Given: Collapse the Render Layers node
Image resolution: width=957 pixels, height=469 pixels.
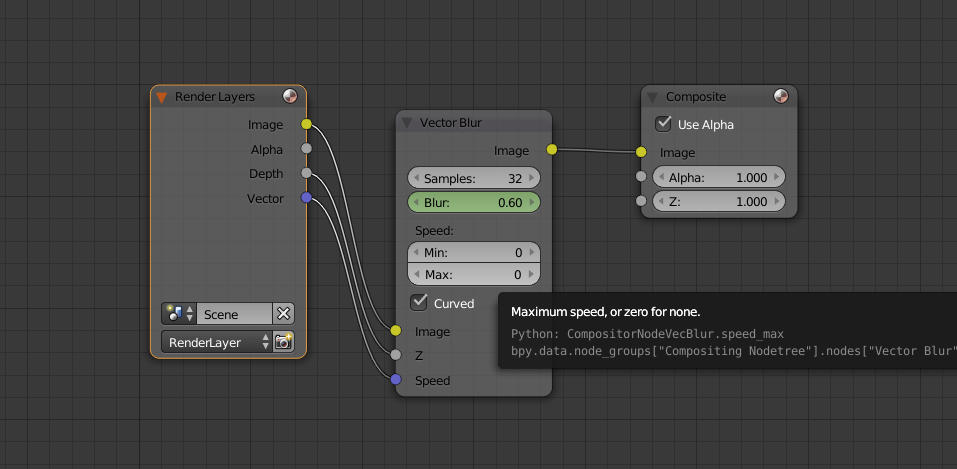Looking at the screenshot, I should point(161,97).
